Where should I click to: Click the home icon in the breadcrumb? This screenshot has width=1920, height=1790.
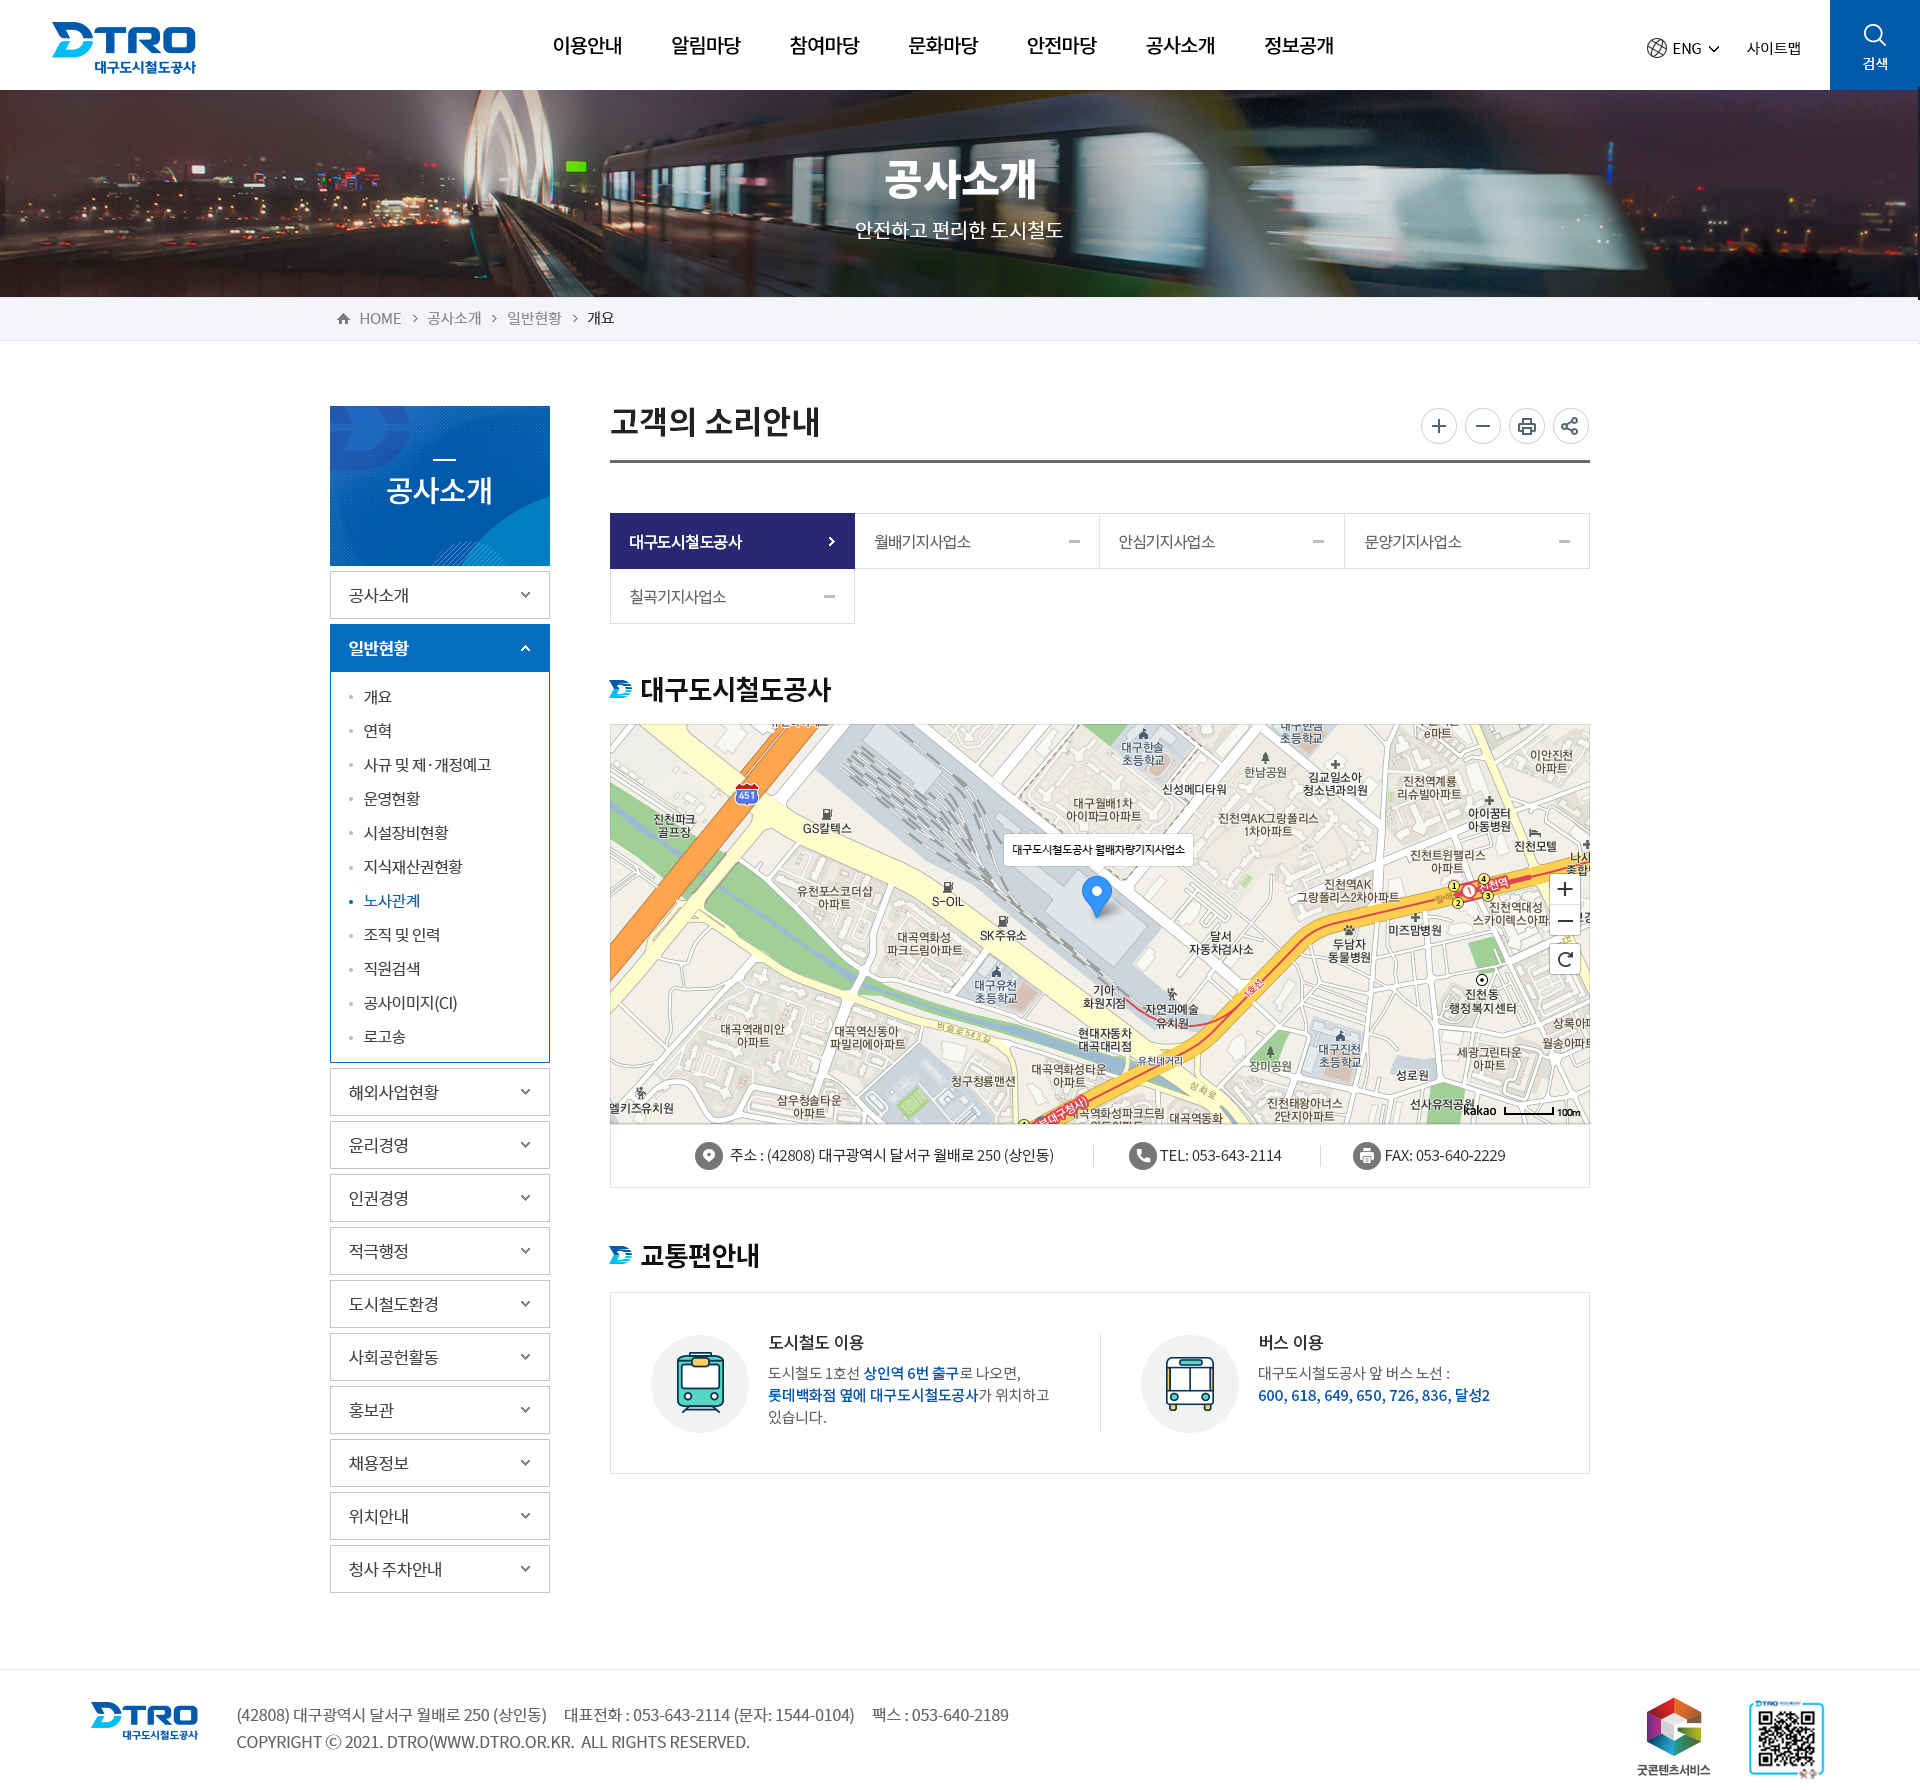point(342,317)
